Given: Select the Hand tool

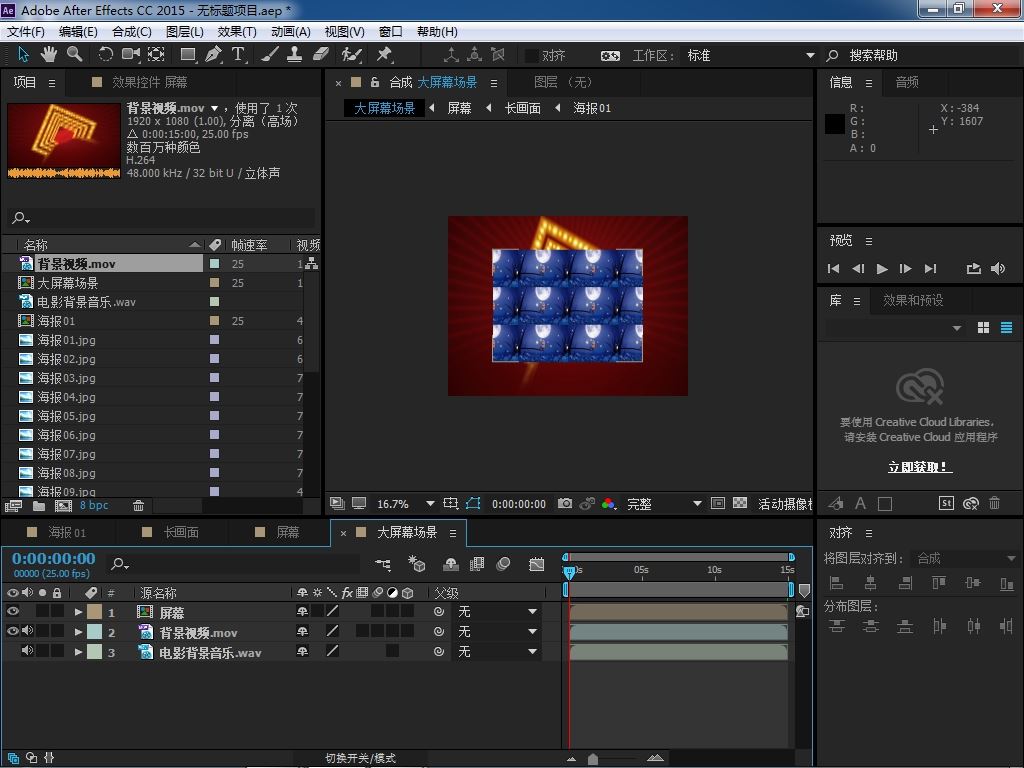Looking at the screenshot, I should point(49,55).
